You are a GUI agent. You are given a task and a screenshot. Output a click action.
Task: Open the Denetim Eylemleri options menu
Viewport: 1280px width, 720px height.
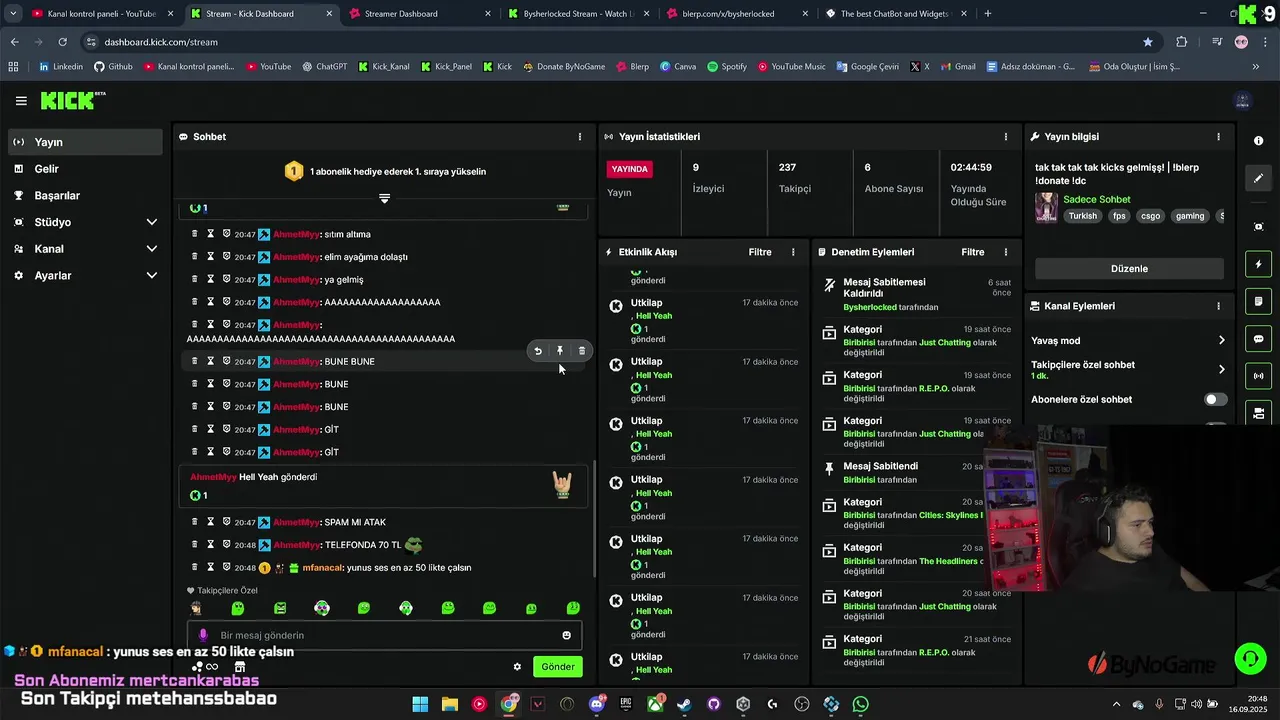(1006, 252)
